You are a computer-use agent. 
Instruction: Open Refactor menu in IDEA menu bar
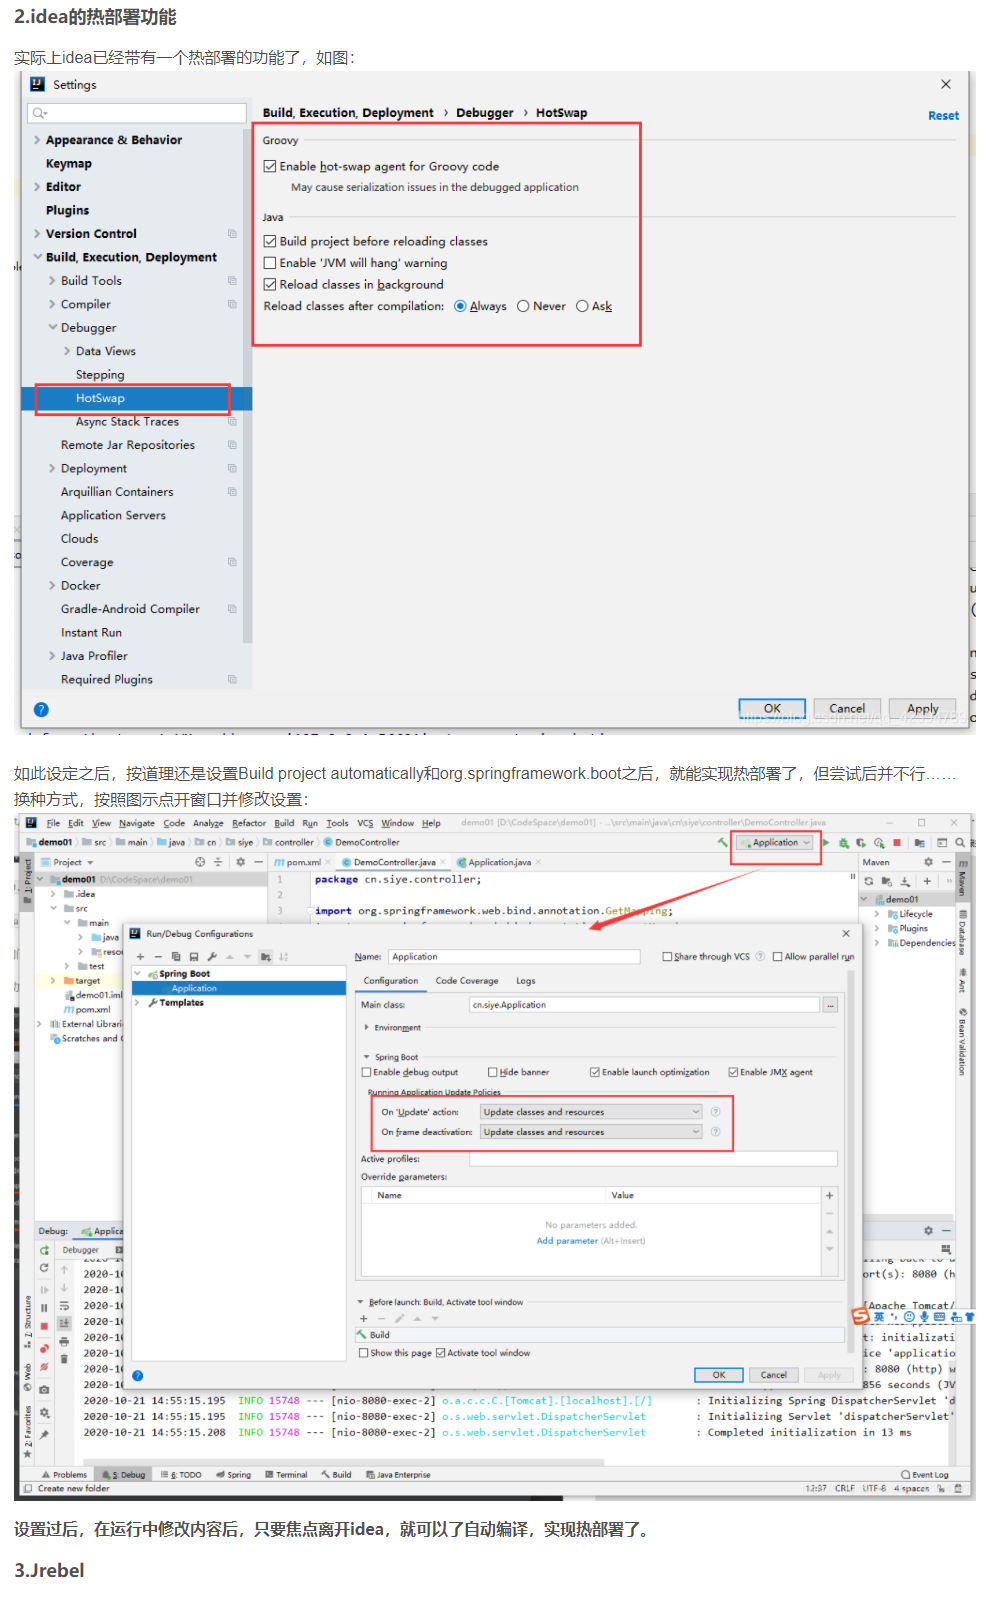point(249,823)
